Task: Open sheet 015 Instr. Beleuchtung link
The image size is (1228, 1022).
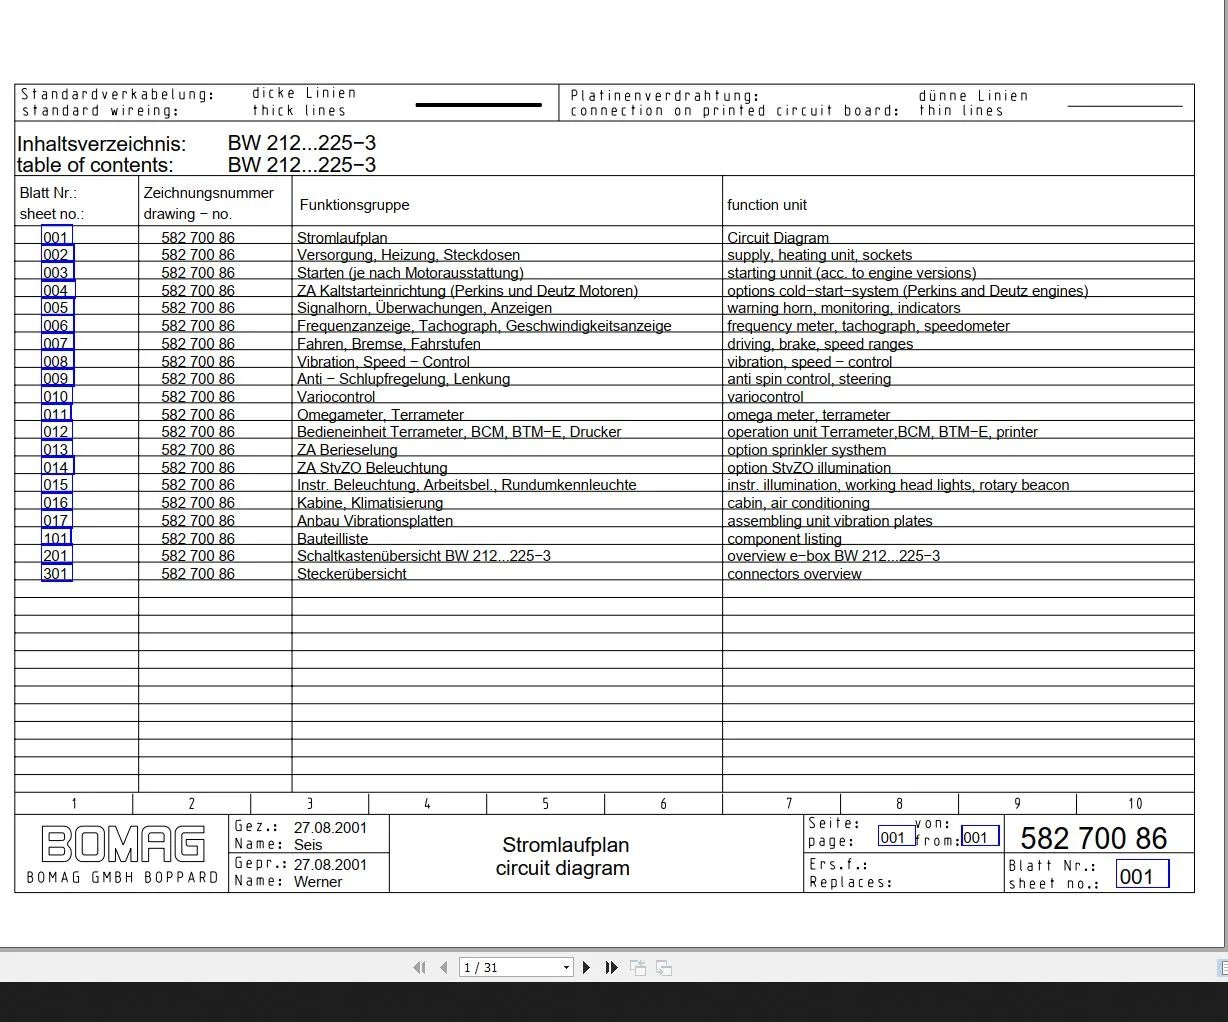Action: coord(57,485)
